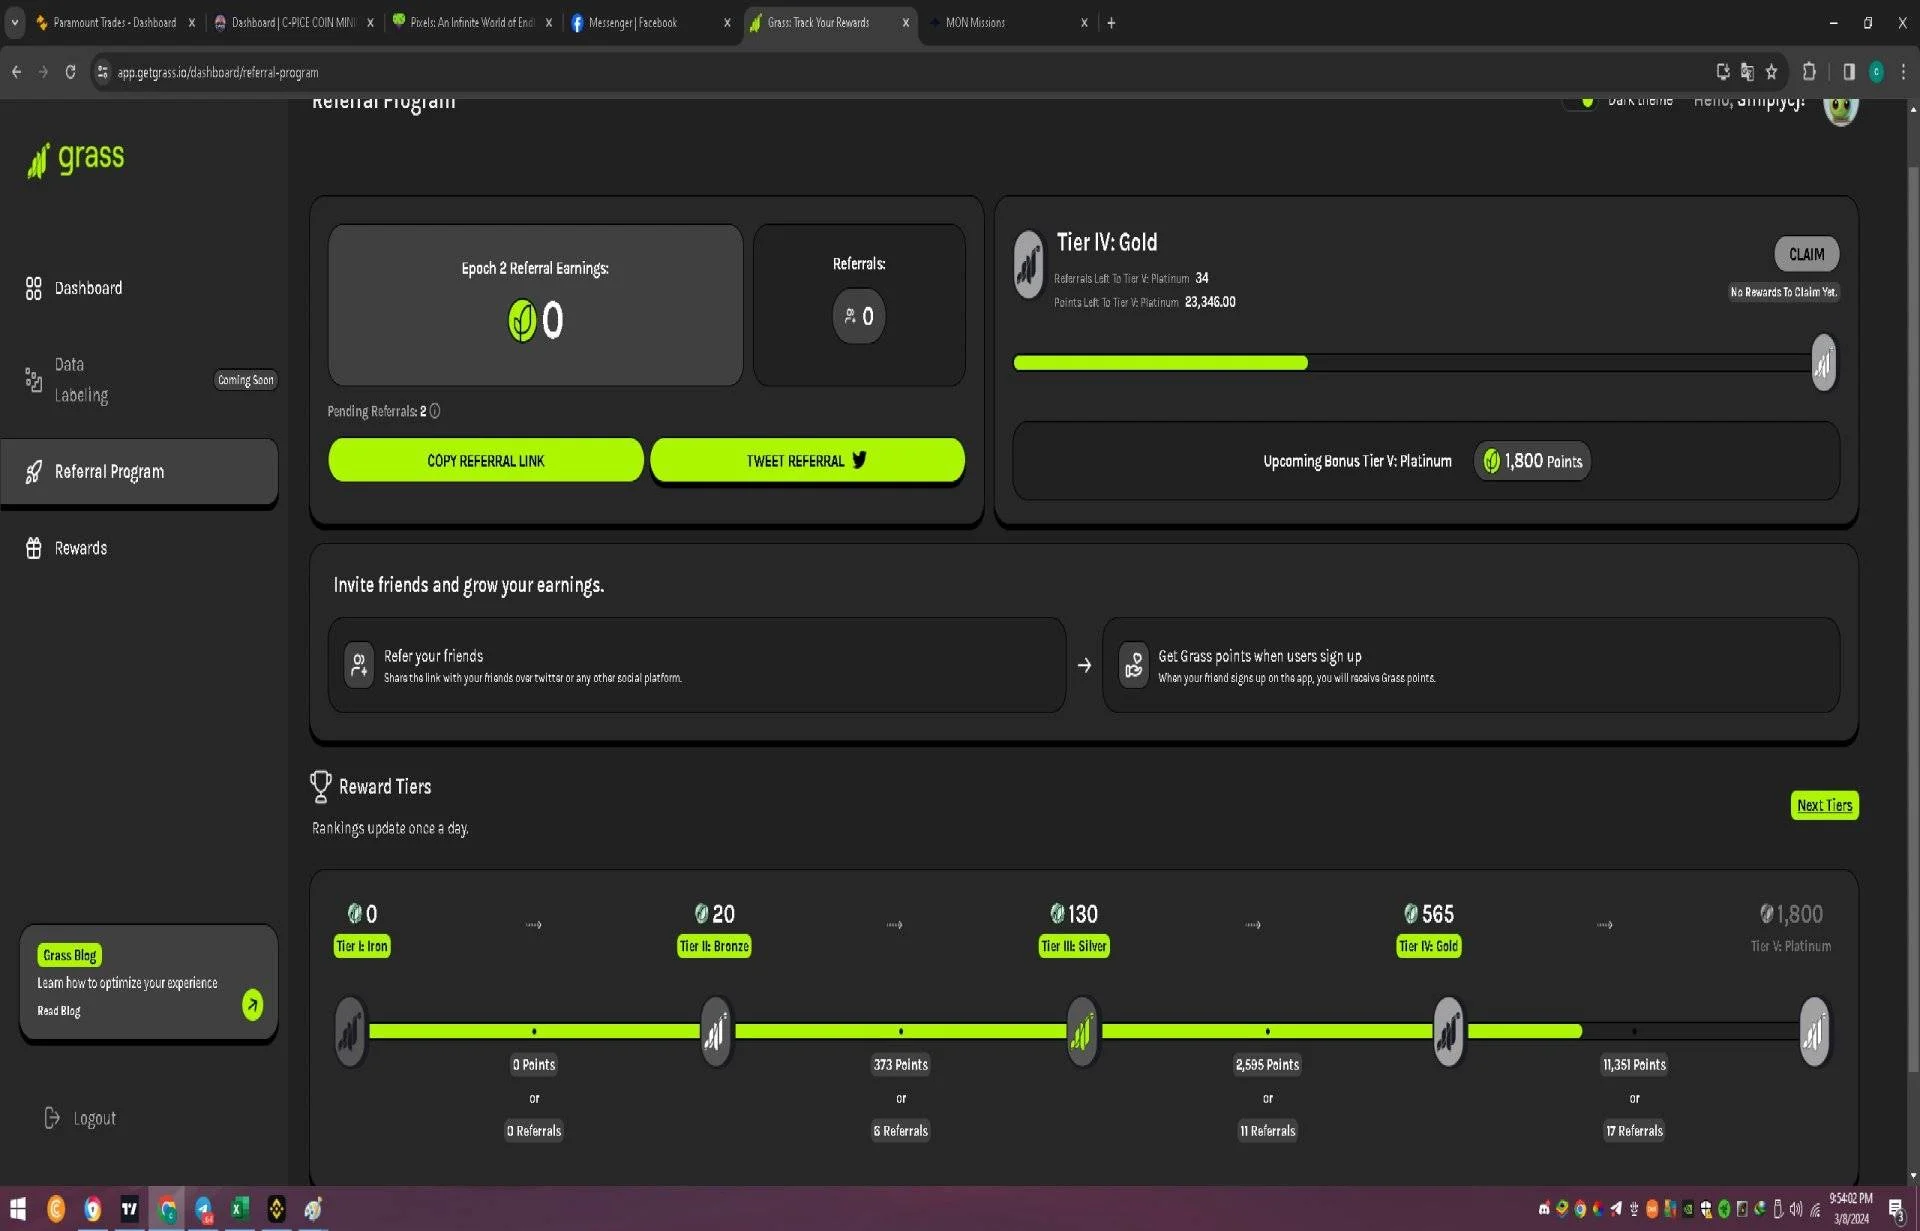Screen dimensions: 1920x1231
Task: Click the Grass logo in the sidebar
Action: (x=76, y=158)
